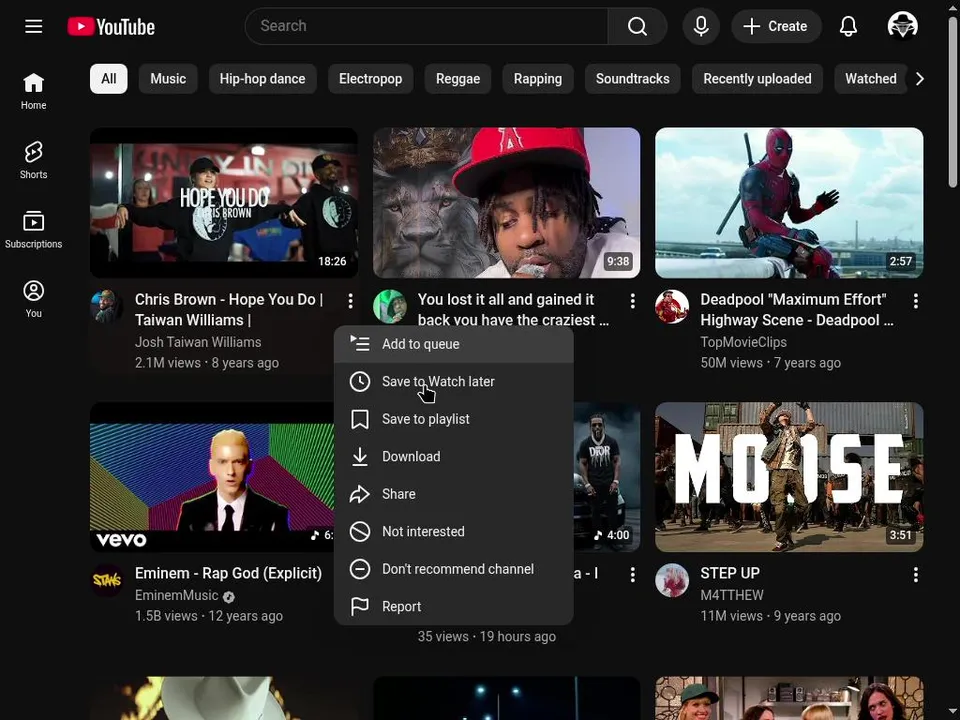
Task: Select Don't recommend channel
Action: (x=454, y=569)
